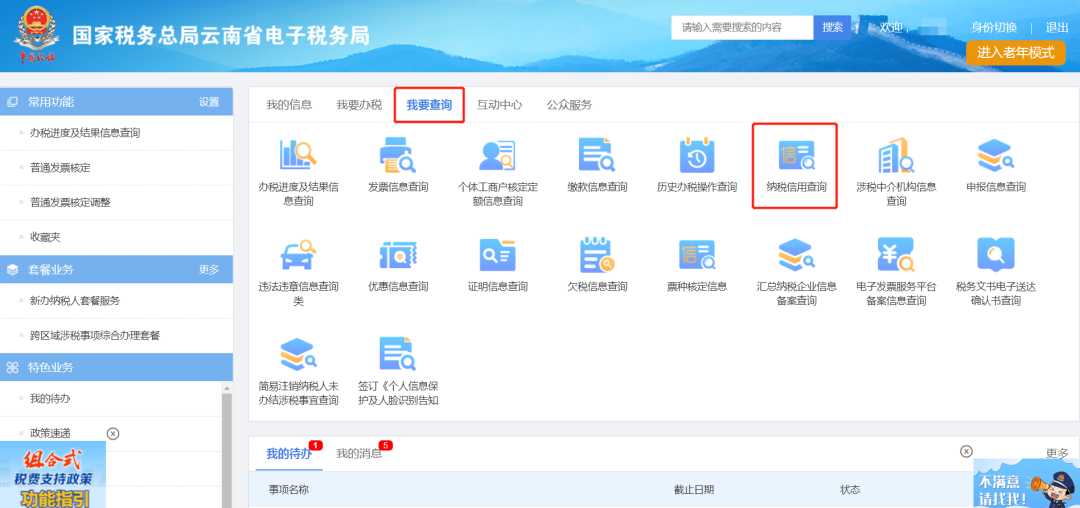
Task: Click the 申报信息查询 icon
Action: point(995,157)
